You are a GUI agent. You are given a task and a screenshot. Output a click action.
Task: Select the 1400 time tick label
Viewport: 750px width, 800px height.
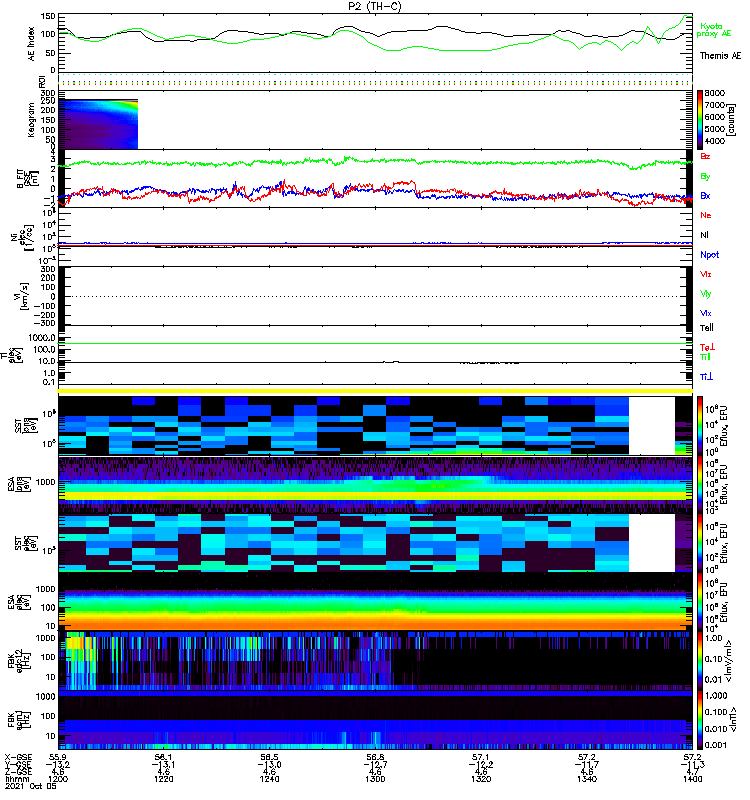pyautogui.click(x=692, y=779)
